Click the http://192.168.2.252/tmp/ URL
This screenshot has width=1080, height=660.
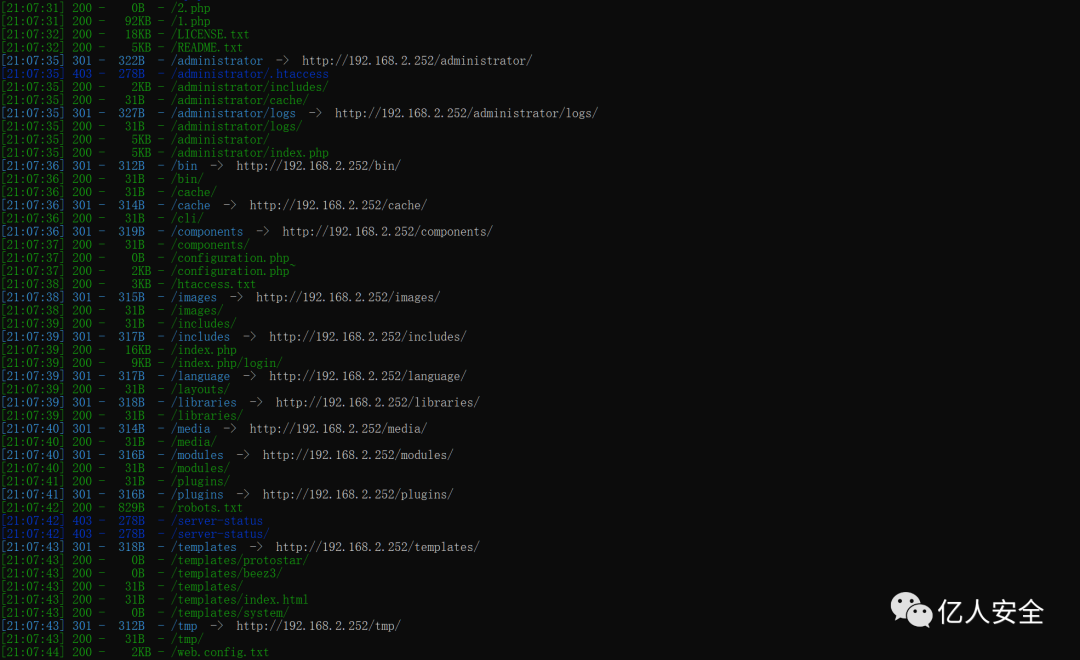(x=318, y=626)
